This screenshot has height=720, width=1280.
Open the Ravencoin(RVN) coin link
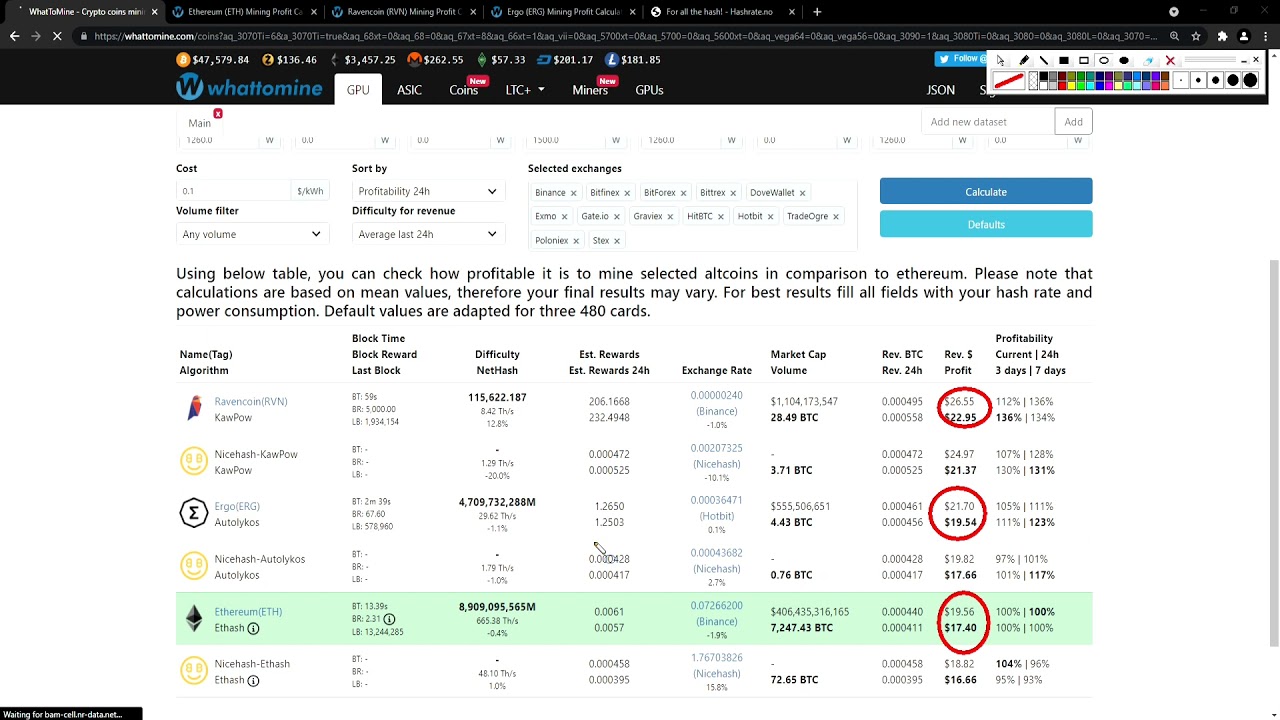[251, 402]
